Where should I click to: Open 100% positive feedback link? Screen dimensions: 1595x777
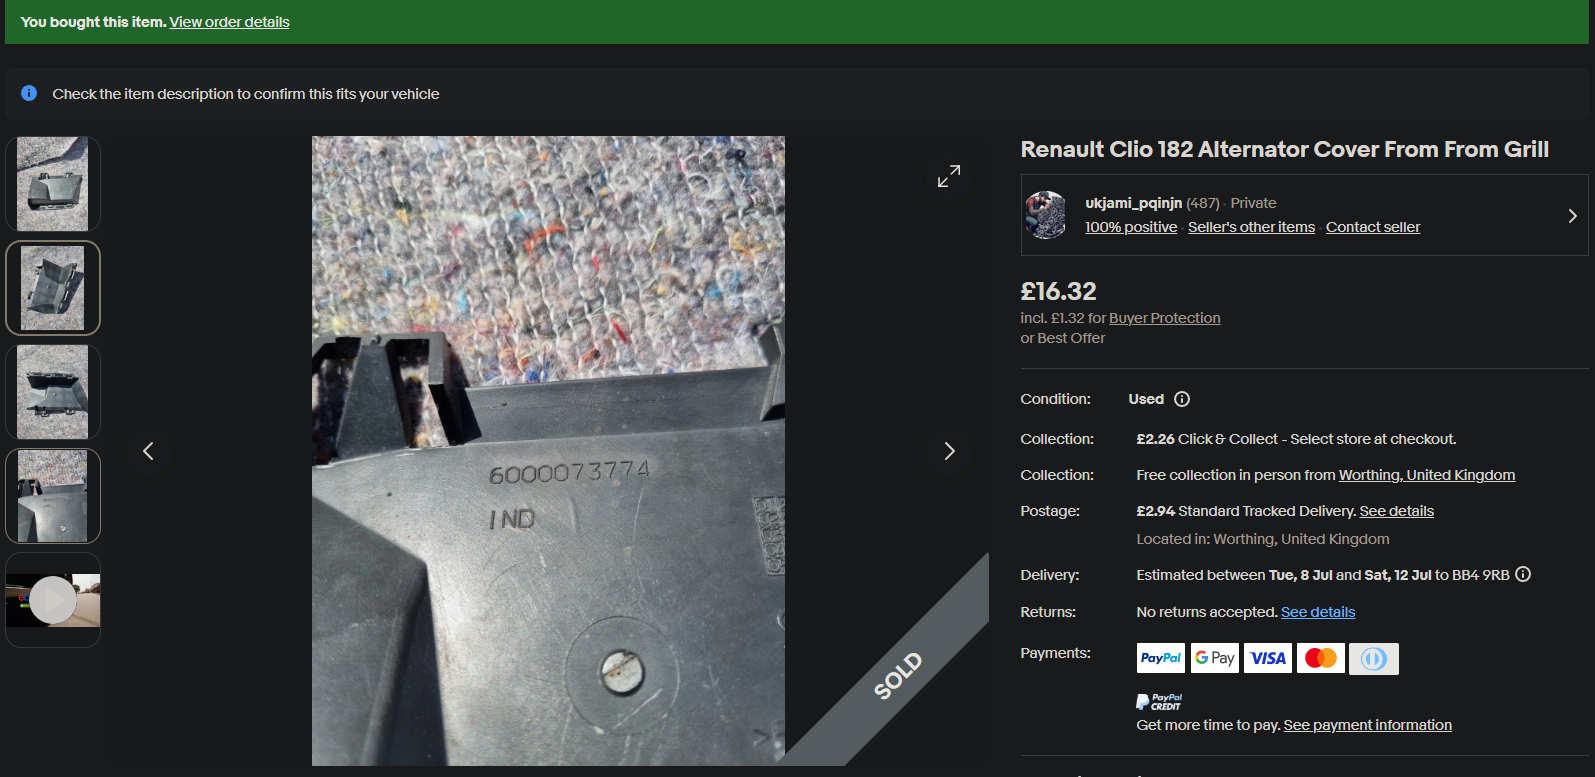[x=1131, y=227]
